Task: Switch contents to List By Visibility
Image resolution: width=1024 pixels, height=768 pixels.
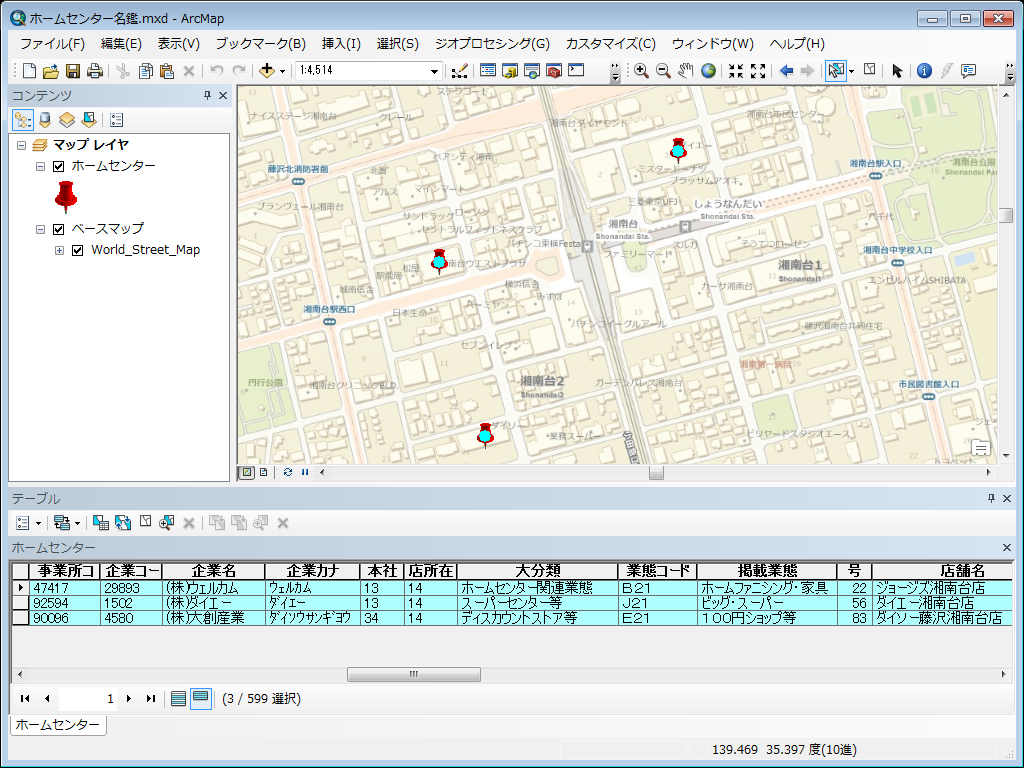Action: 67,120
